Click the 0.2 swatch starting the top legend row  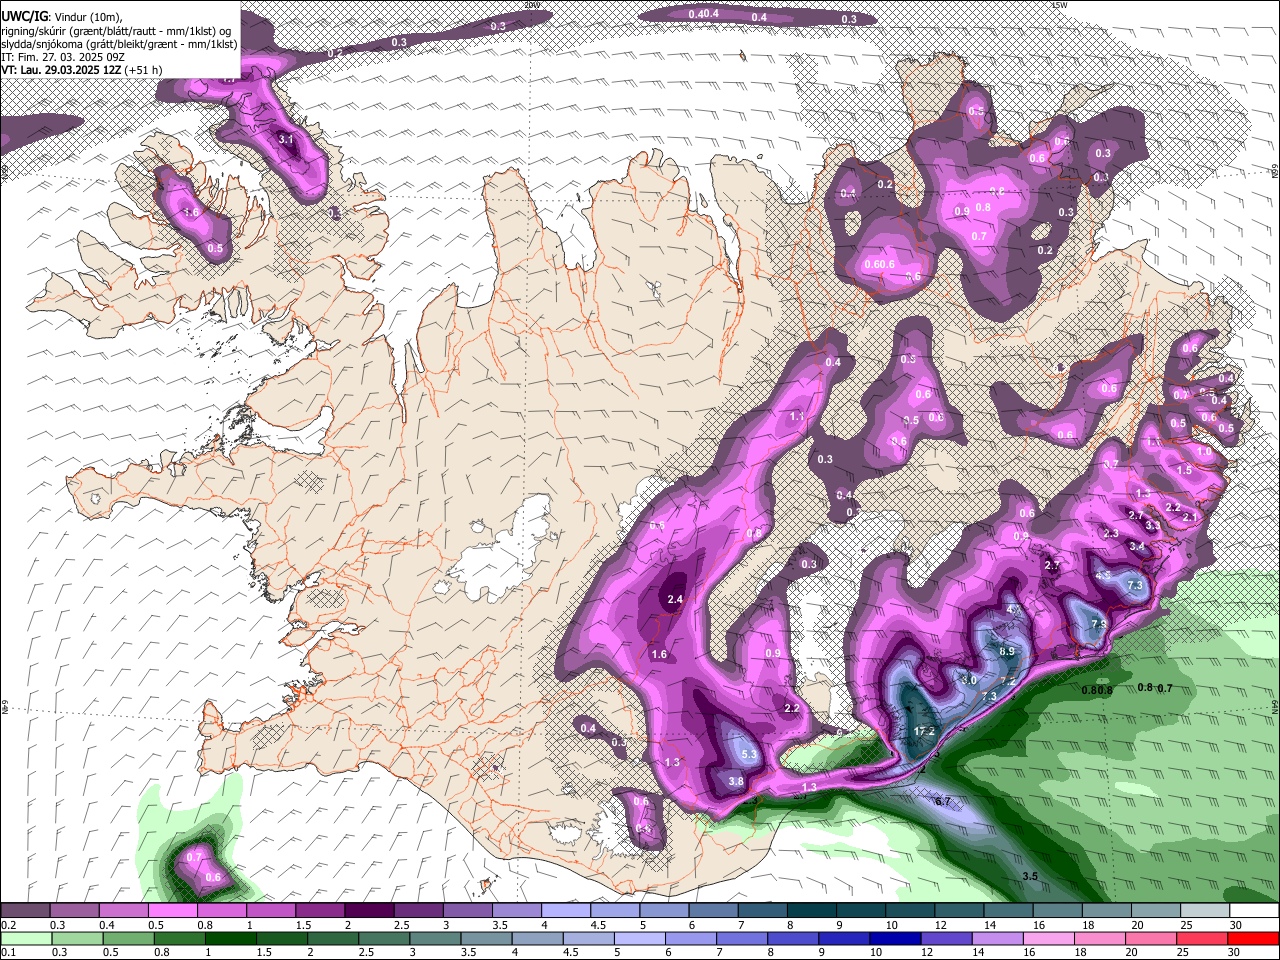click(25, 911)
